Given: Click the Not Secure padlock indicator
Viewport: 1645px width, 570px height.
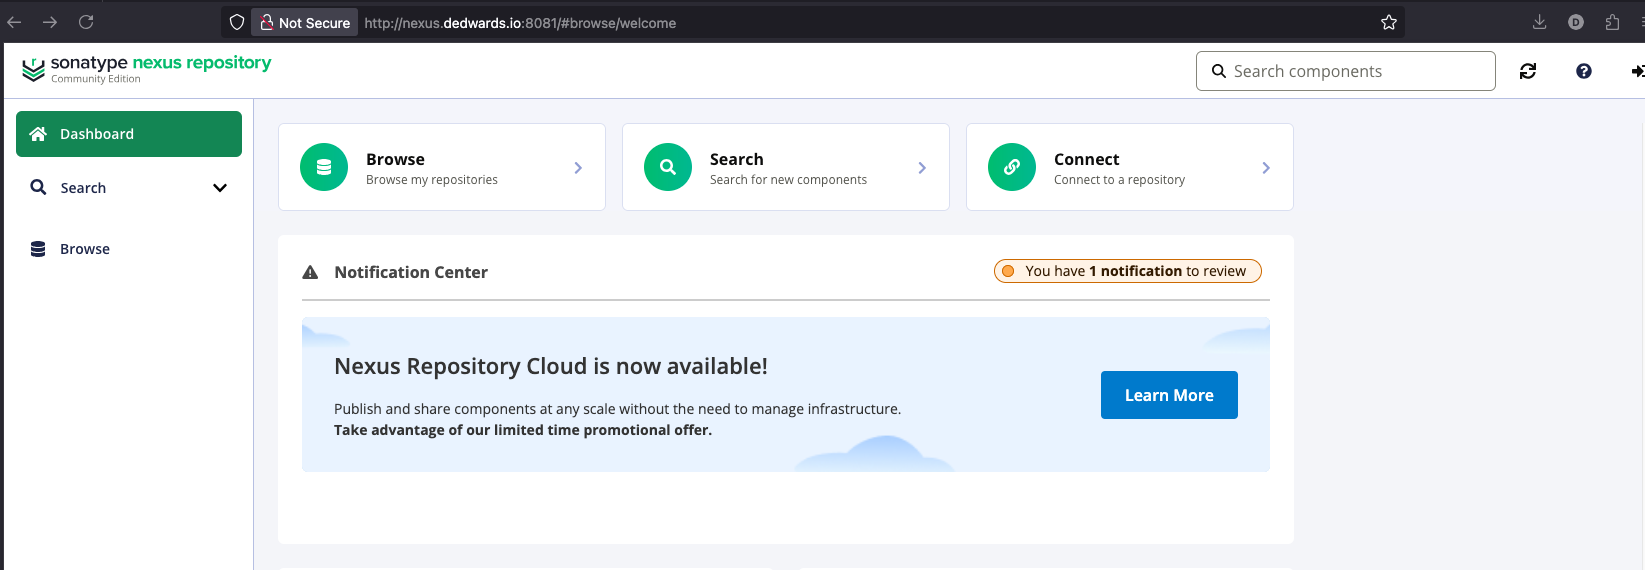Looking at the screenshot, I should pos(304,22).
